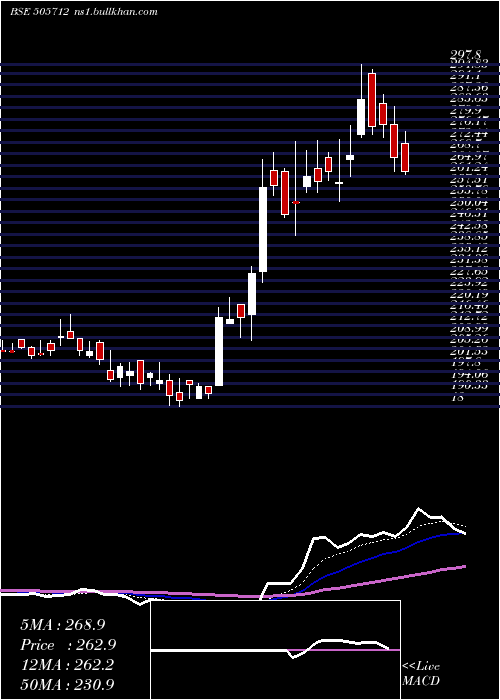Click the 250.04 price axis label
The height and width of the screenshot is (700, 500).
pyautogui.click(x=470, y=203)
